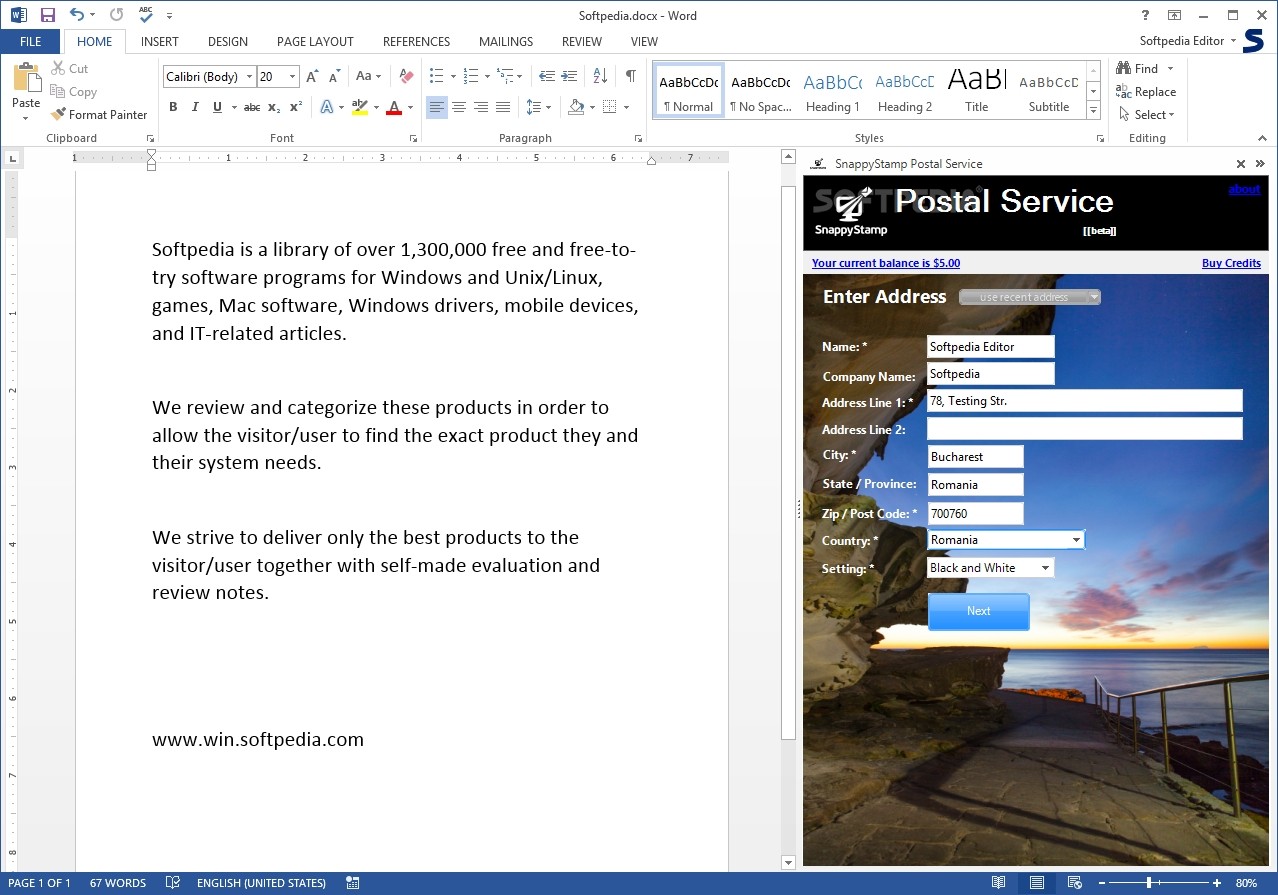Open the Change Case dropdown
This screenshot has height=895, width=1278.
(x=369, y=77)
